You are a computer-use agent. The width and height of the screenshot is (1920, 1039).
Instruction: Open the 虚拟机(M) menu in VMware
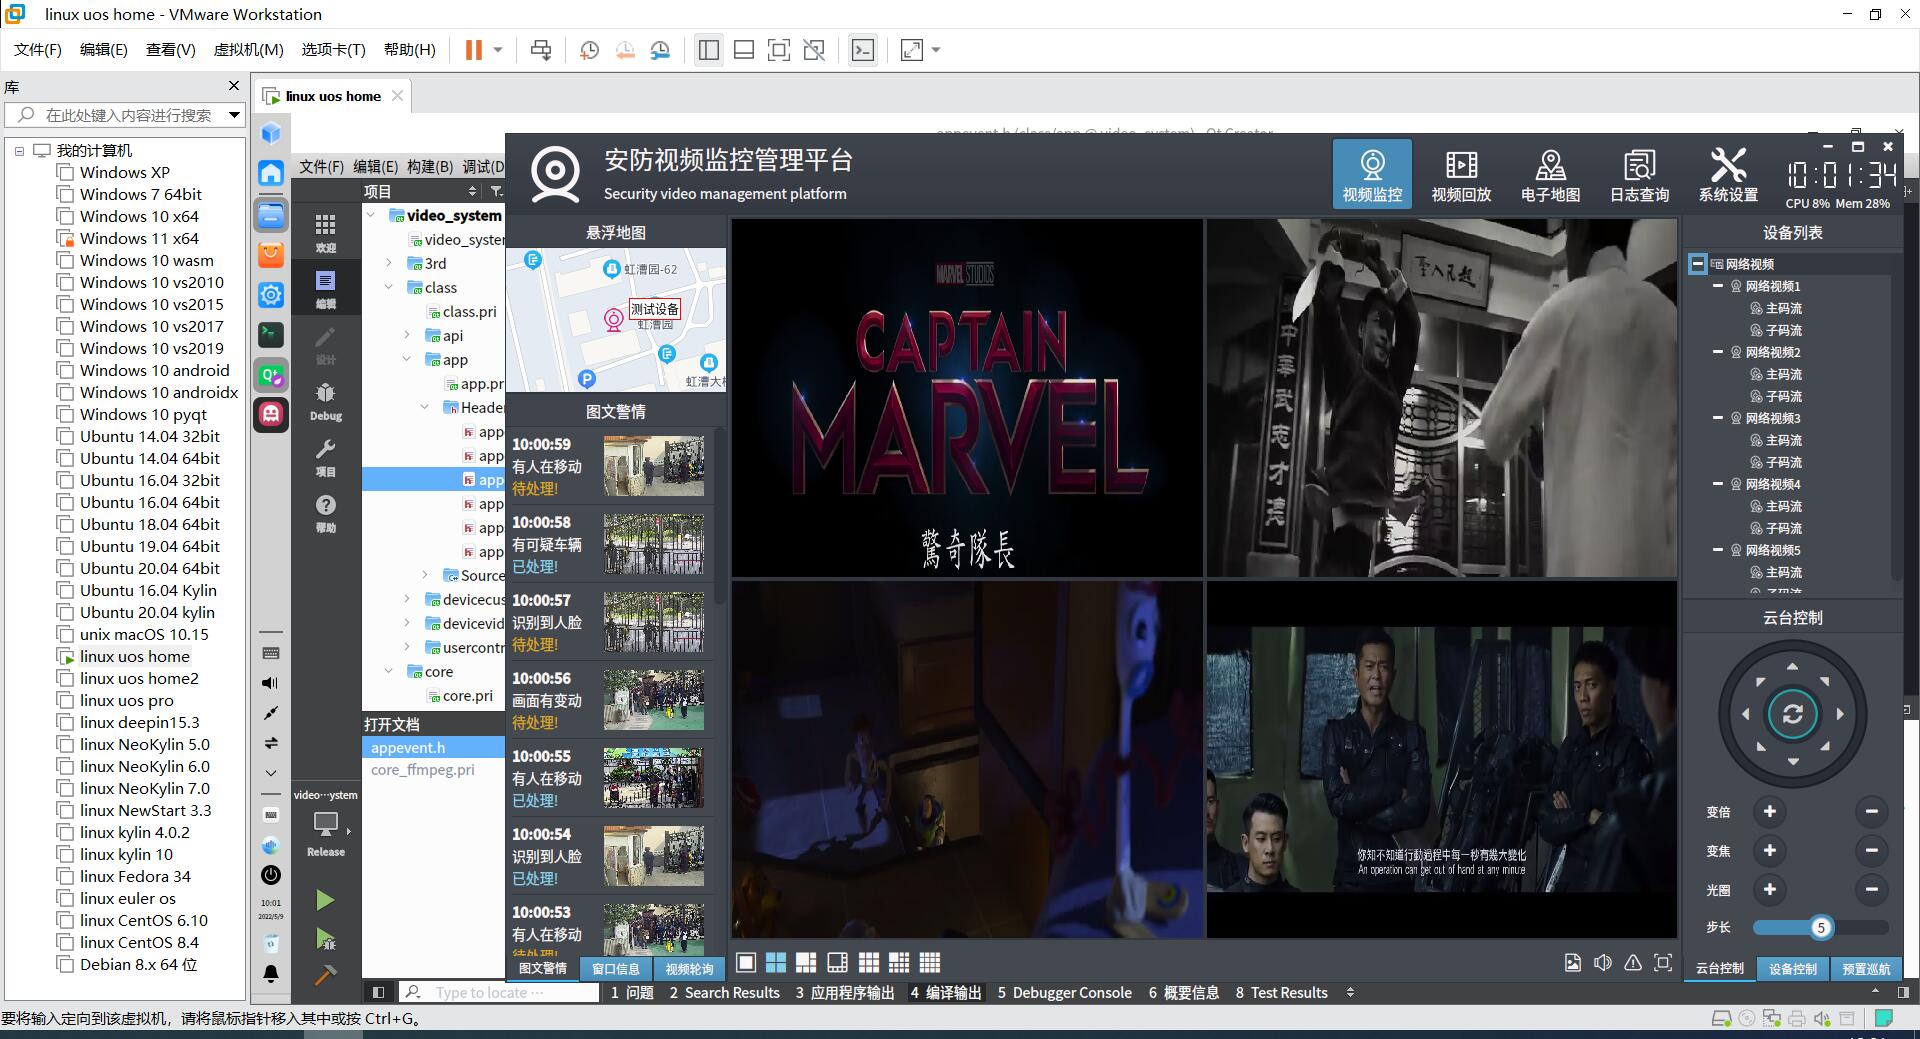click(248, 50)
